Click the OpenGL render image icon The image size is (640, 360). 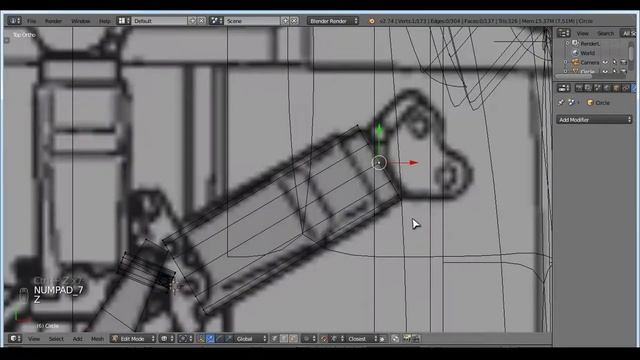(x=407, y=339)
